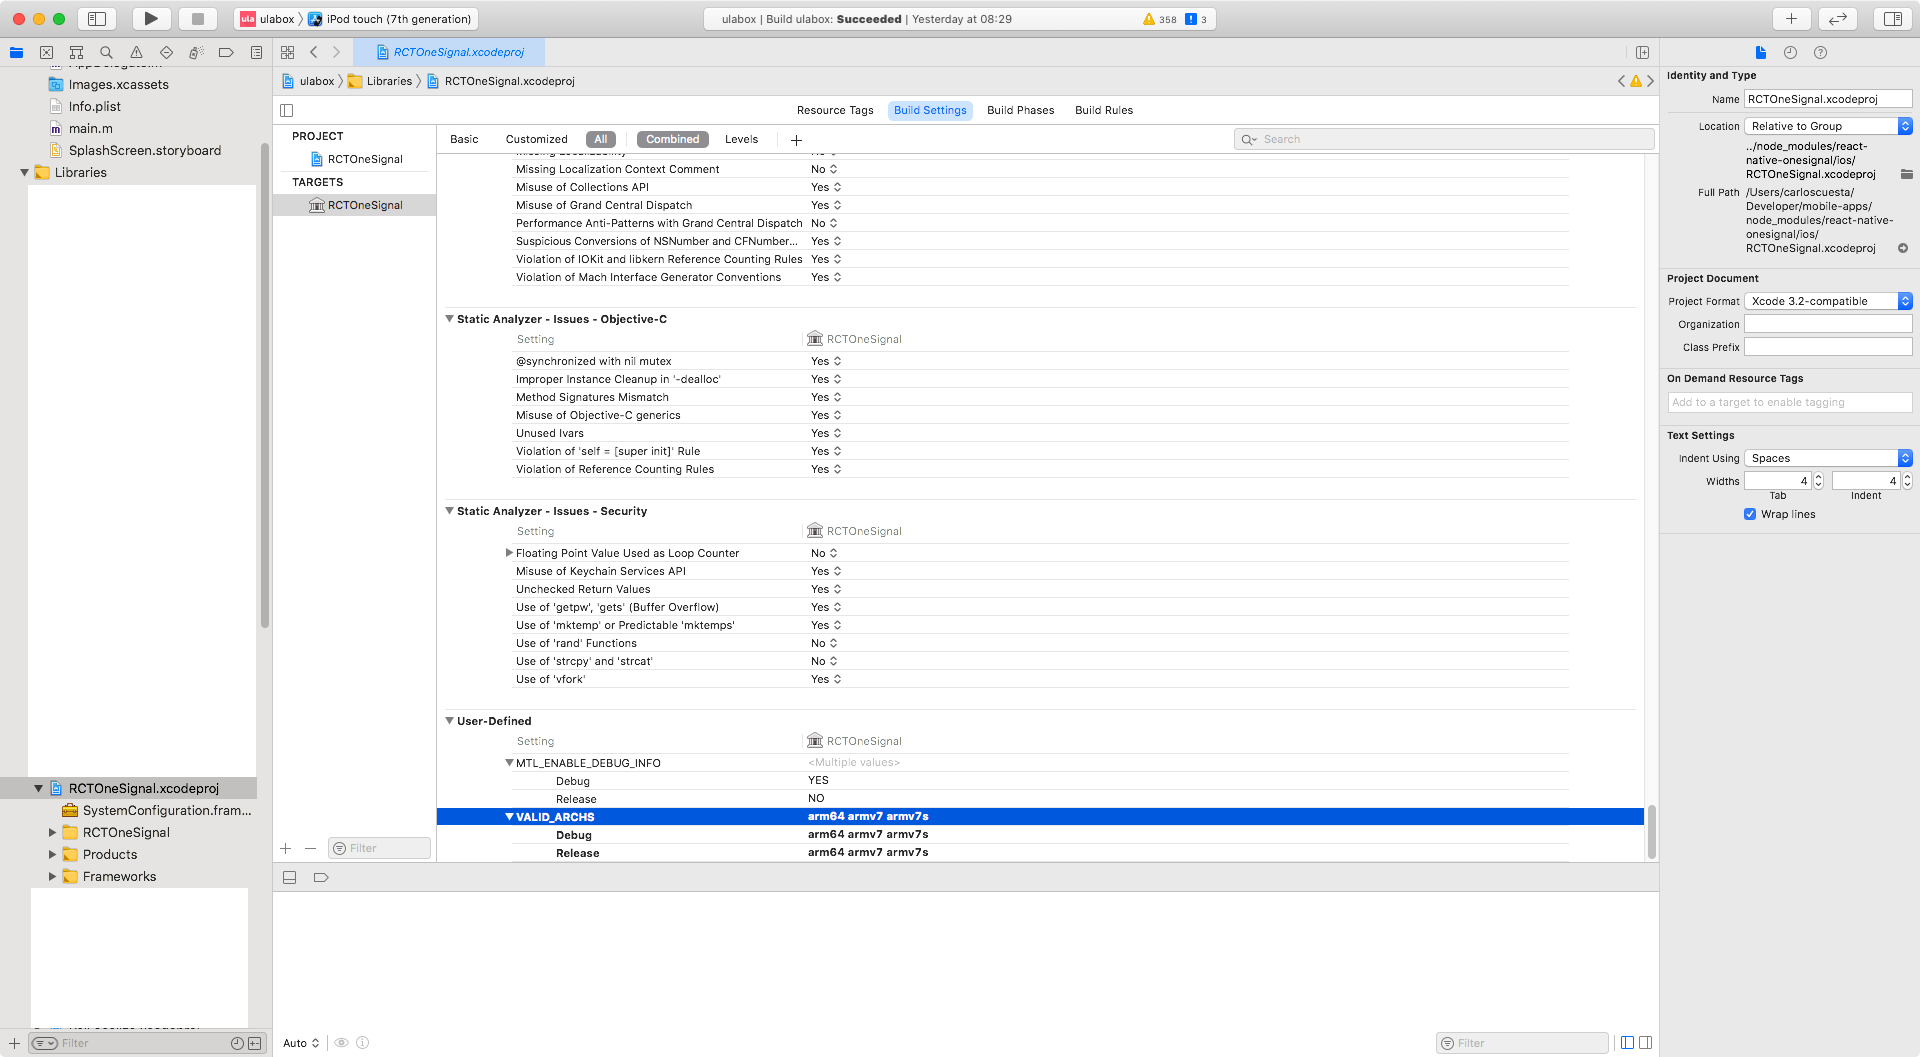Open Build Settings tab
This screenshot has width=1920, height=1057.
[930, 110]
